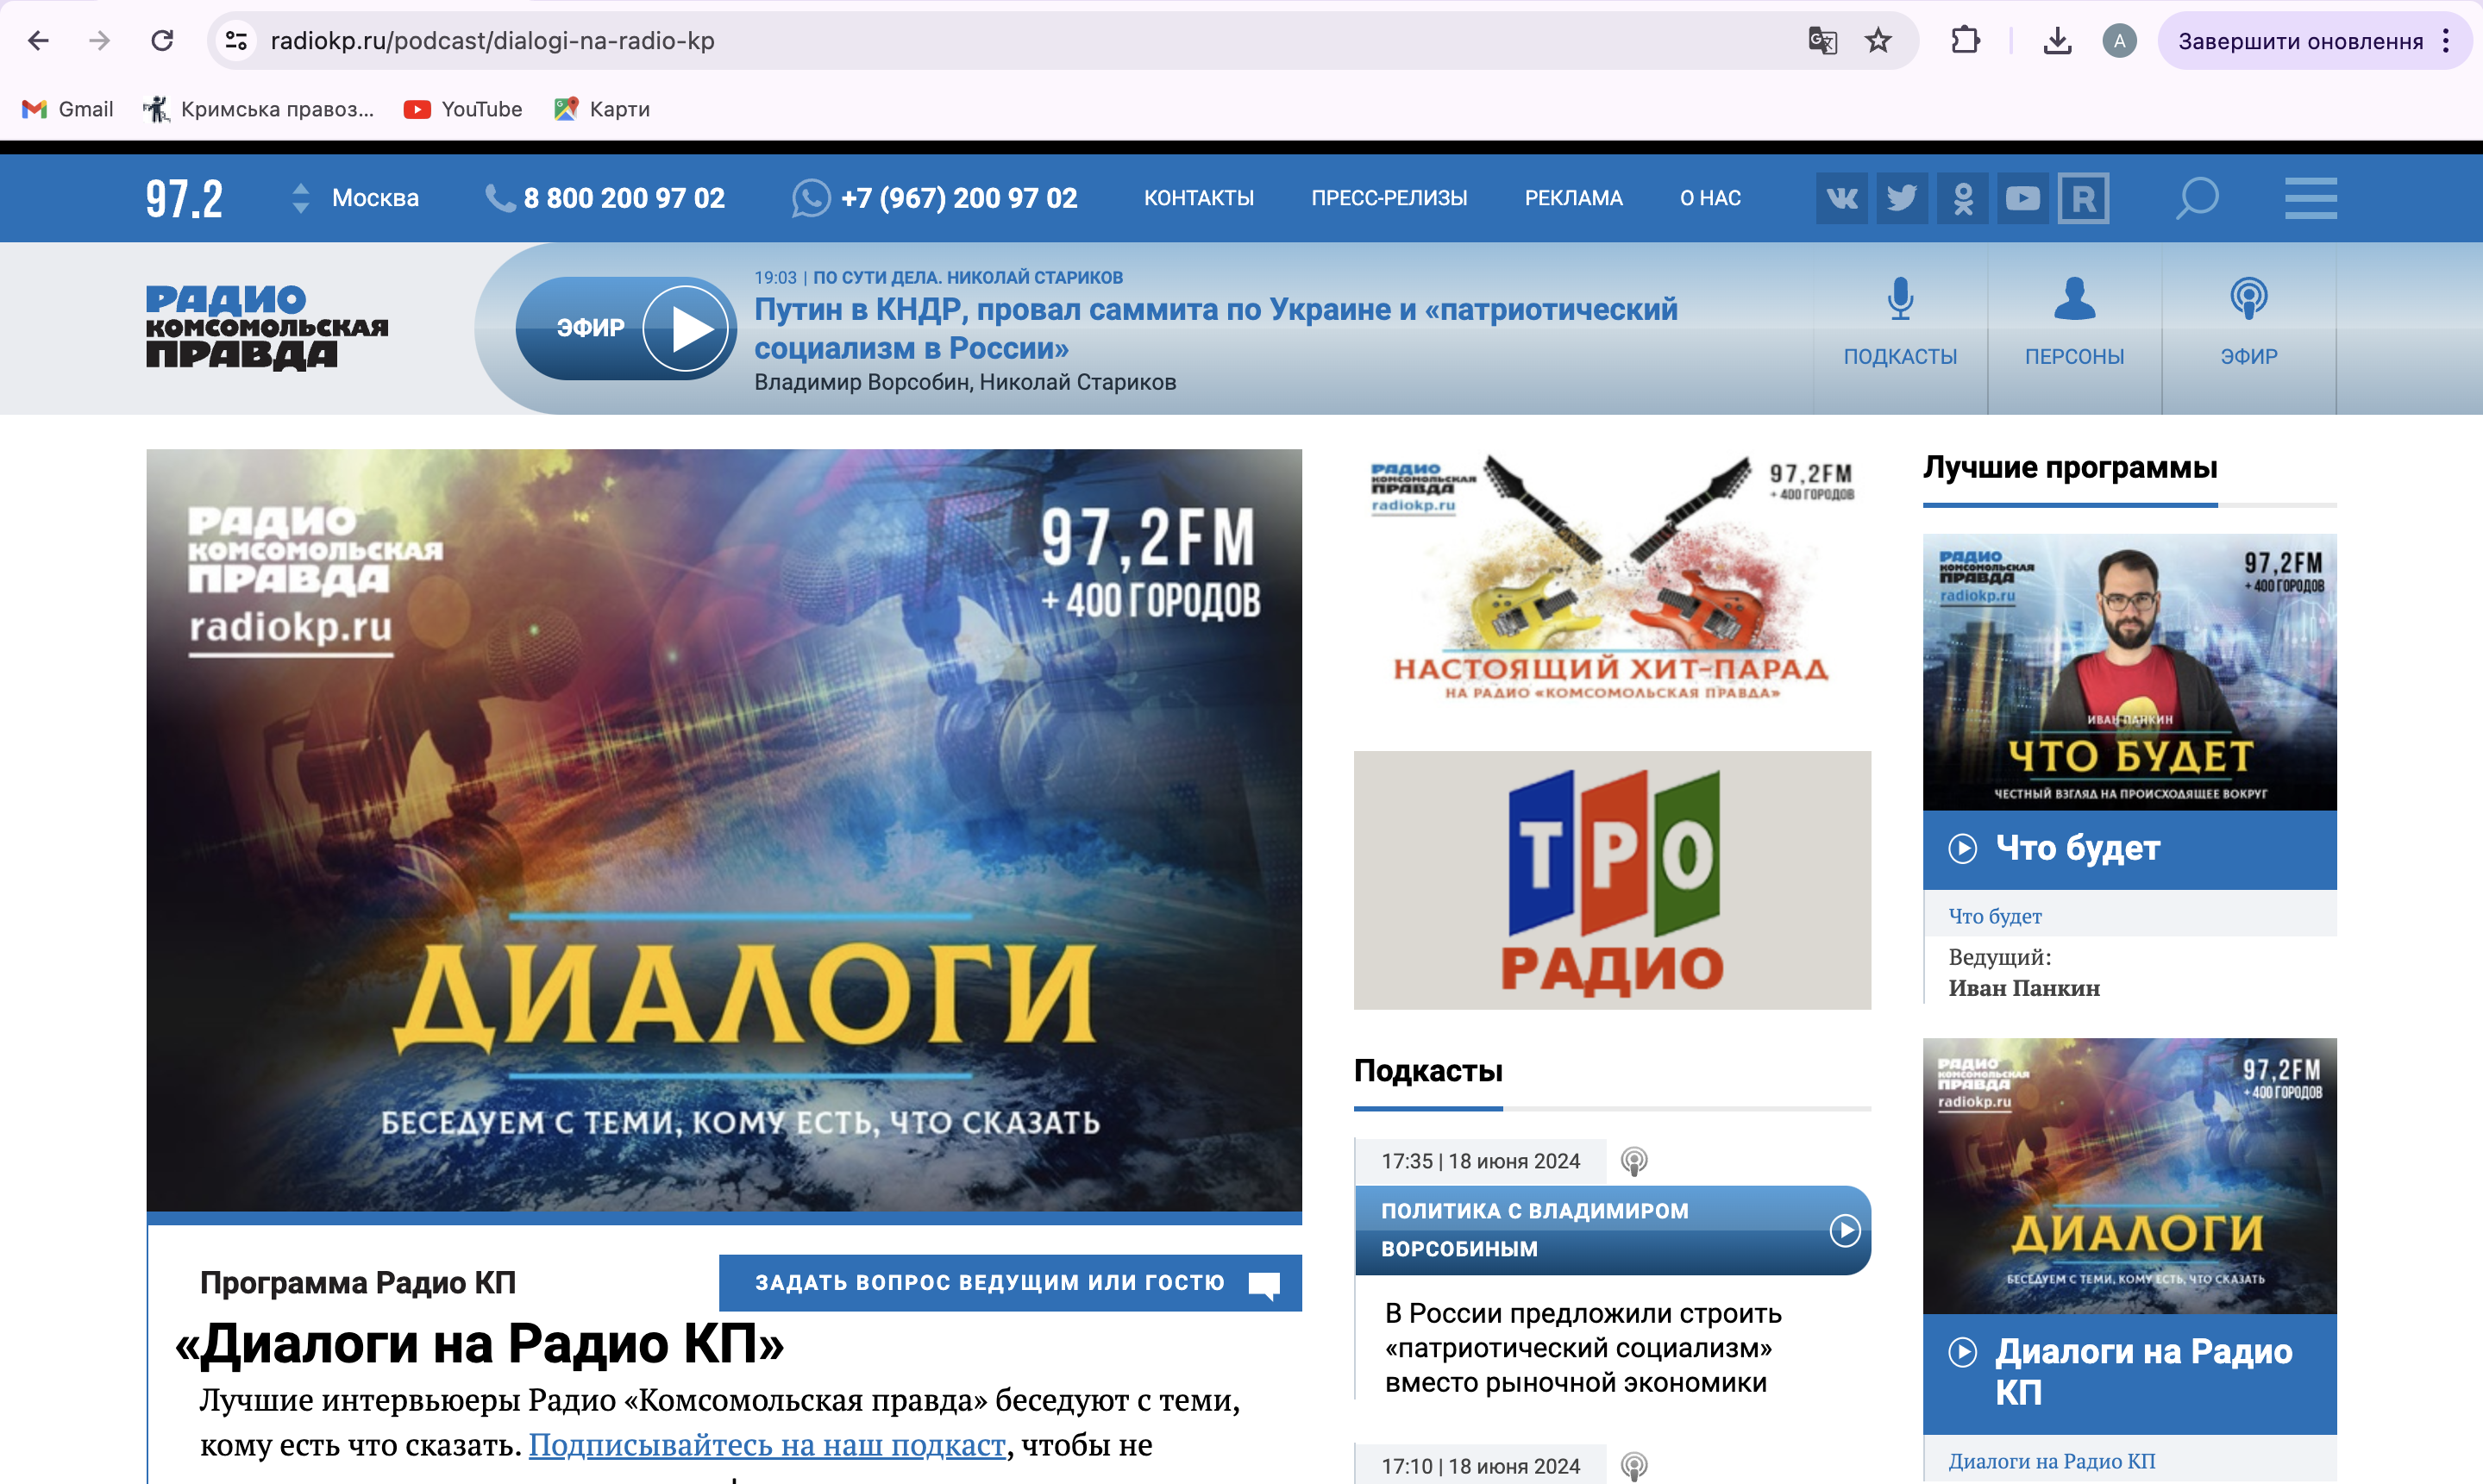Play the Что будет program circle icon
The width and height of the screenshot is (2483, 1484).
1963,849
